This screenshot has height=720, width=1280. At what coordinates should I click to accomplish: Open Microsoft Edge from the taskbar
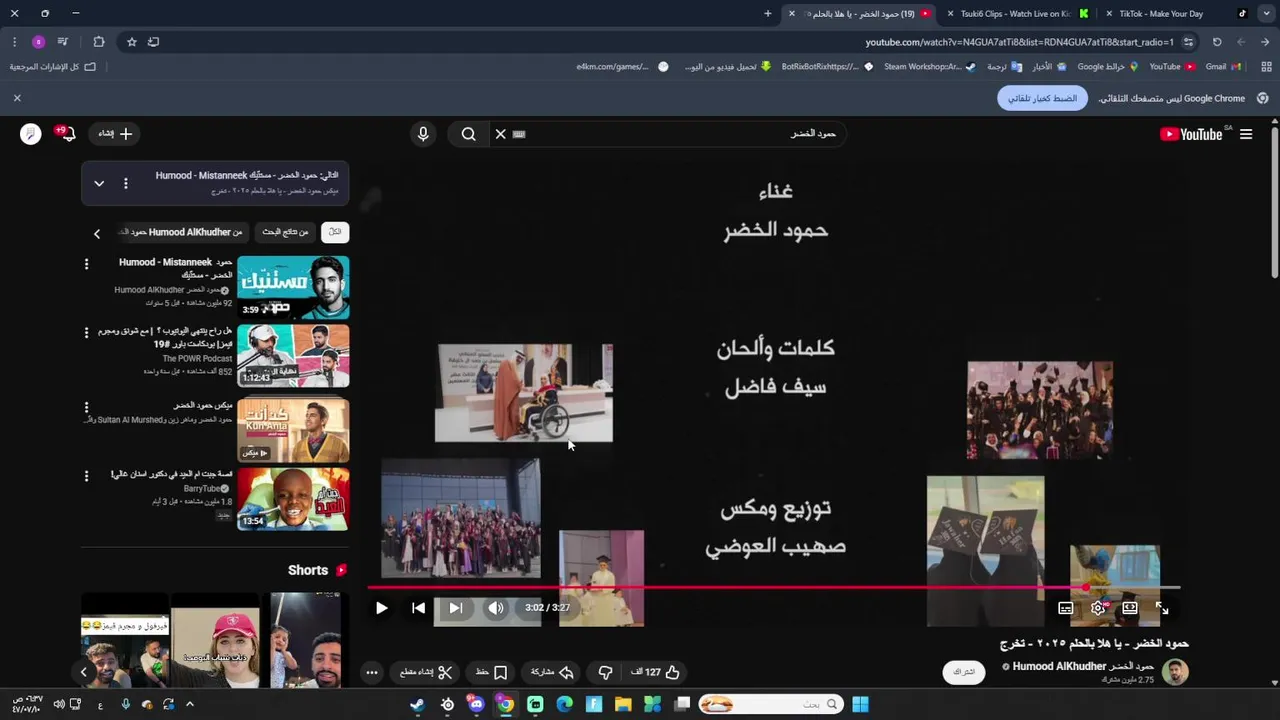point(564,704)
